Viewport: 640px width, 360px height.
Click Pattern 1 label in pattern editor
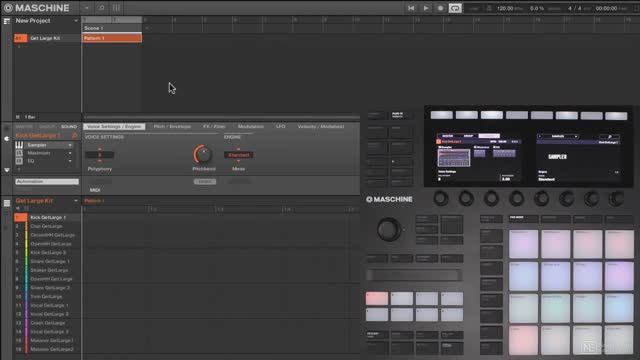pyautogui.click(x=94, y=201)
